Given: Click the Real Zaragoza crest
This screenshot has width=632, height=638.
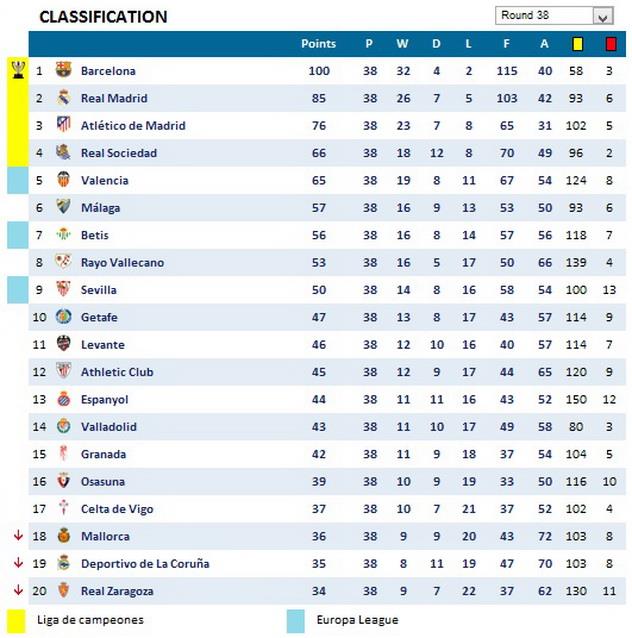Looking at the screenshot, I should (x=63, y=590).
